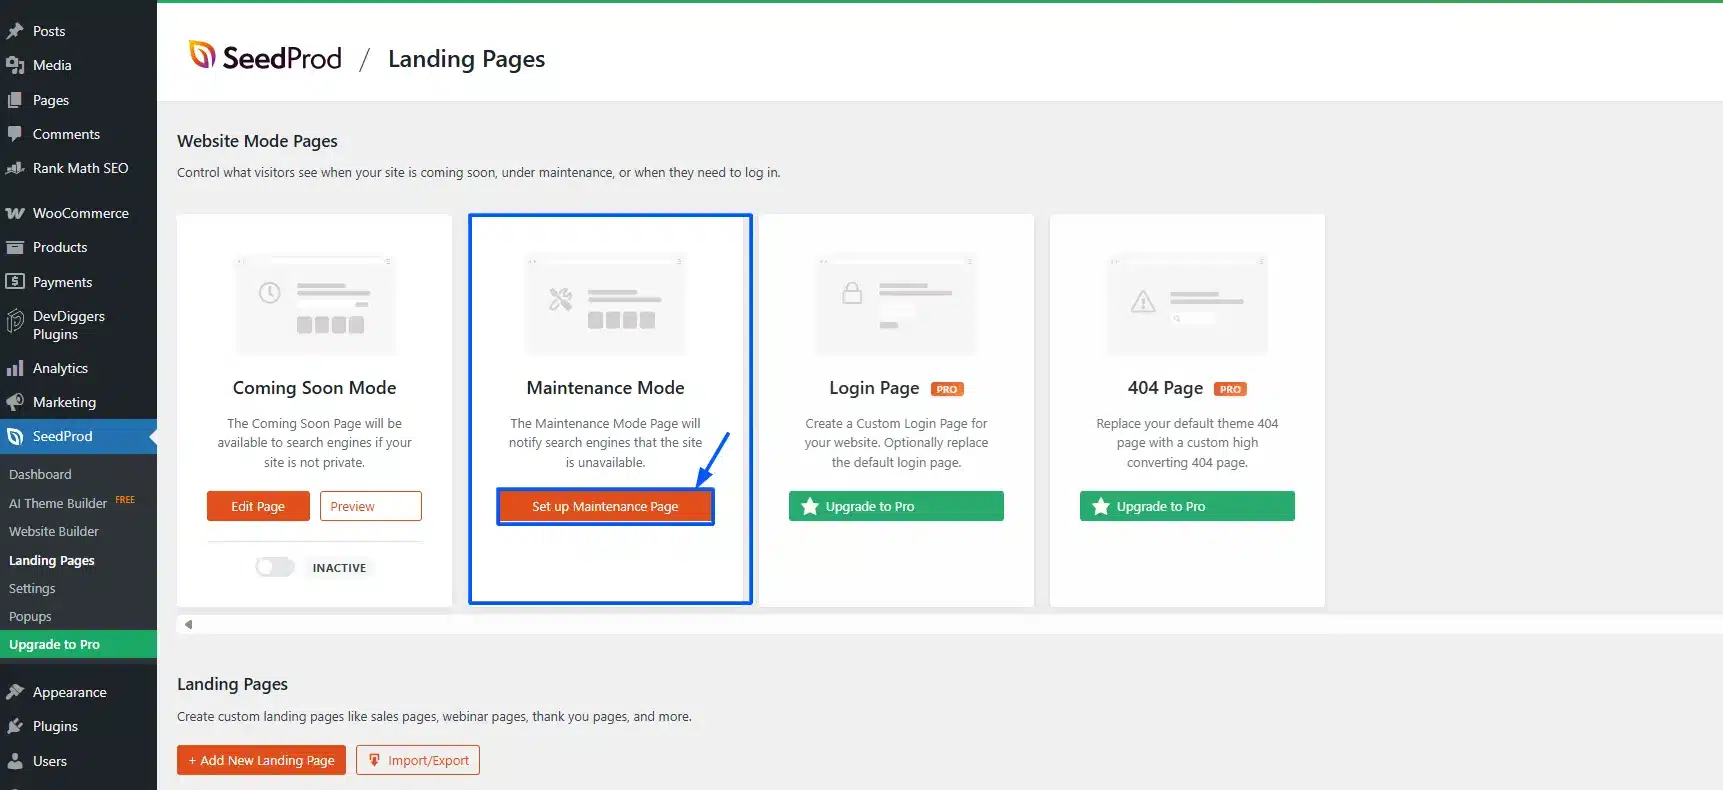This screenshot has width=1723, height=790.
Task: Click the Pages icon in sidebar
Action: coord(15,100)
